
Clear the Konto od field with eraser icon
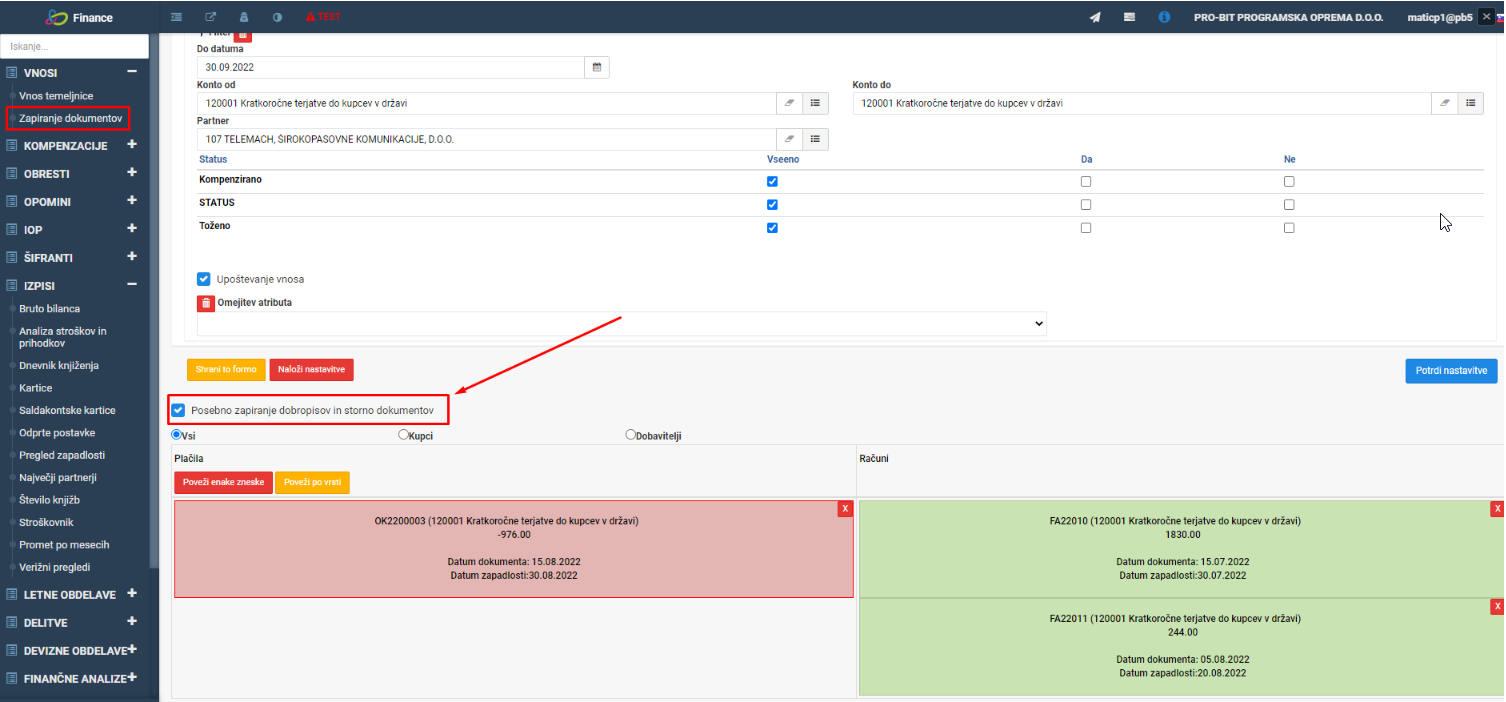[x=789, y=103]
